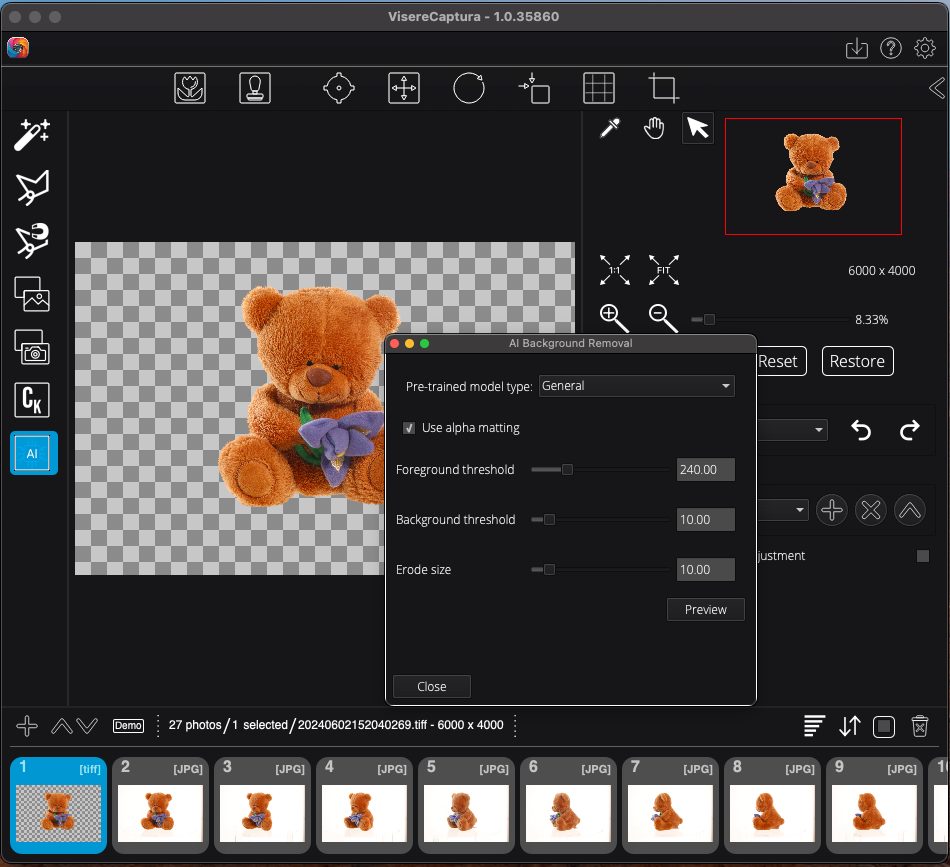Click the rotate circle icon
This screenshot has height=867, width=950.
point(468,88)
